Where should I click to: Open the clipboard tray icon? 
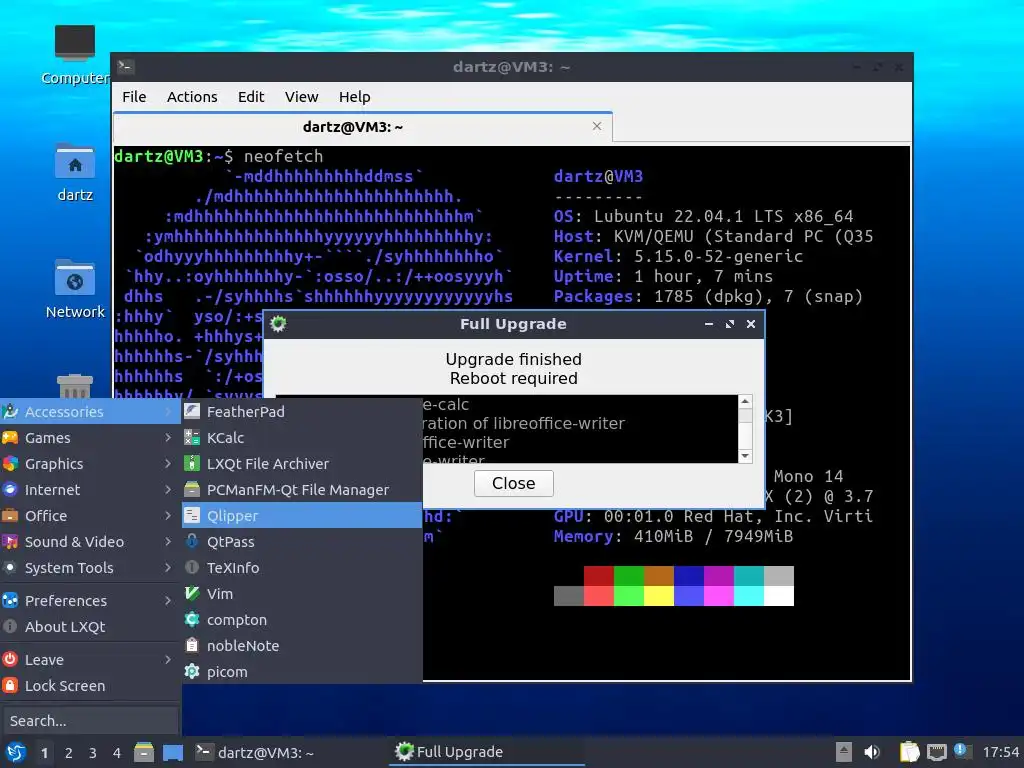tap(909, 752)
